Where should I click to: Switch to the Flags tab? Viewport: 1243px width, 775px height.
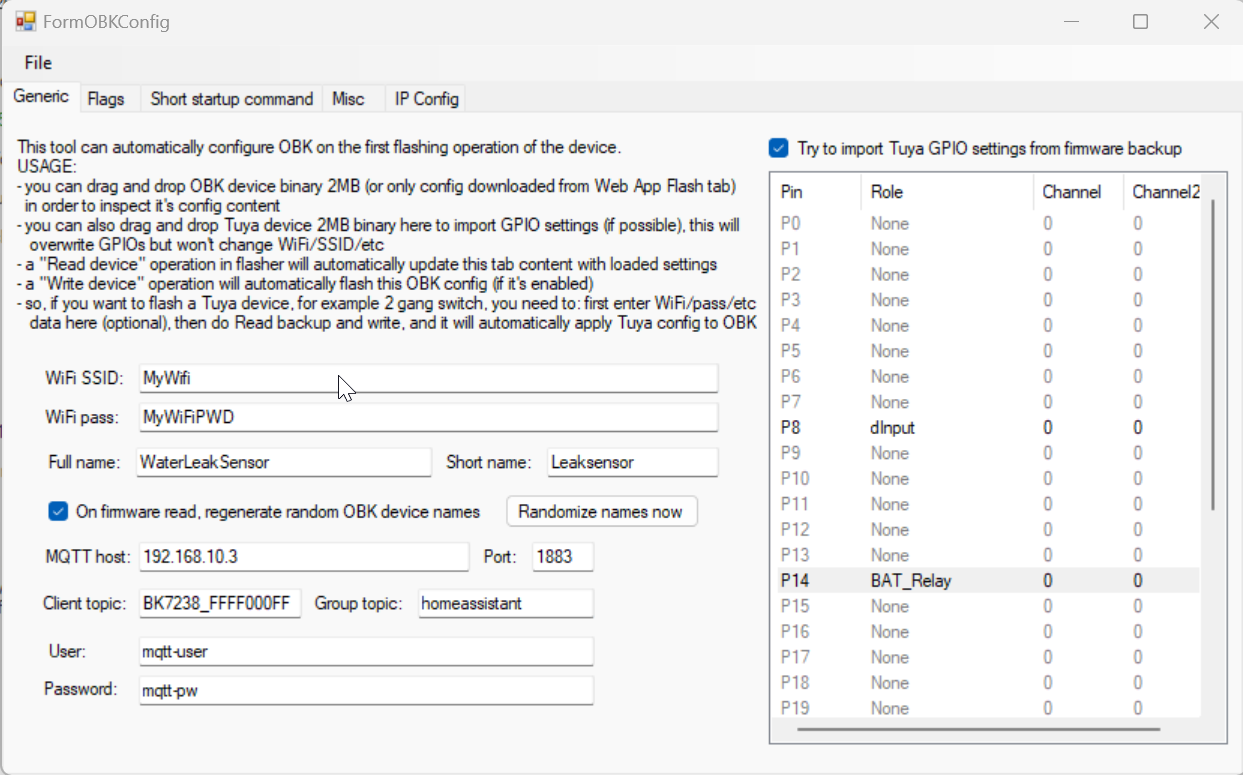[x=106, y=98]
